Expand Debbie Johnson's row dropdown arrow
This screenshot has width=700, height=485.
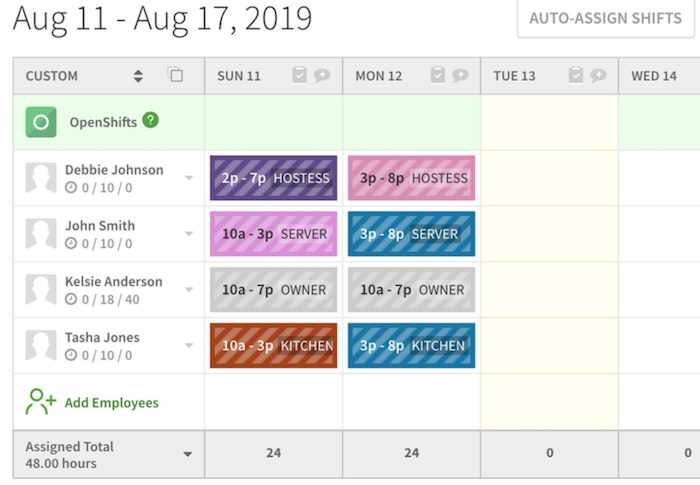tap(189, 178)
